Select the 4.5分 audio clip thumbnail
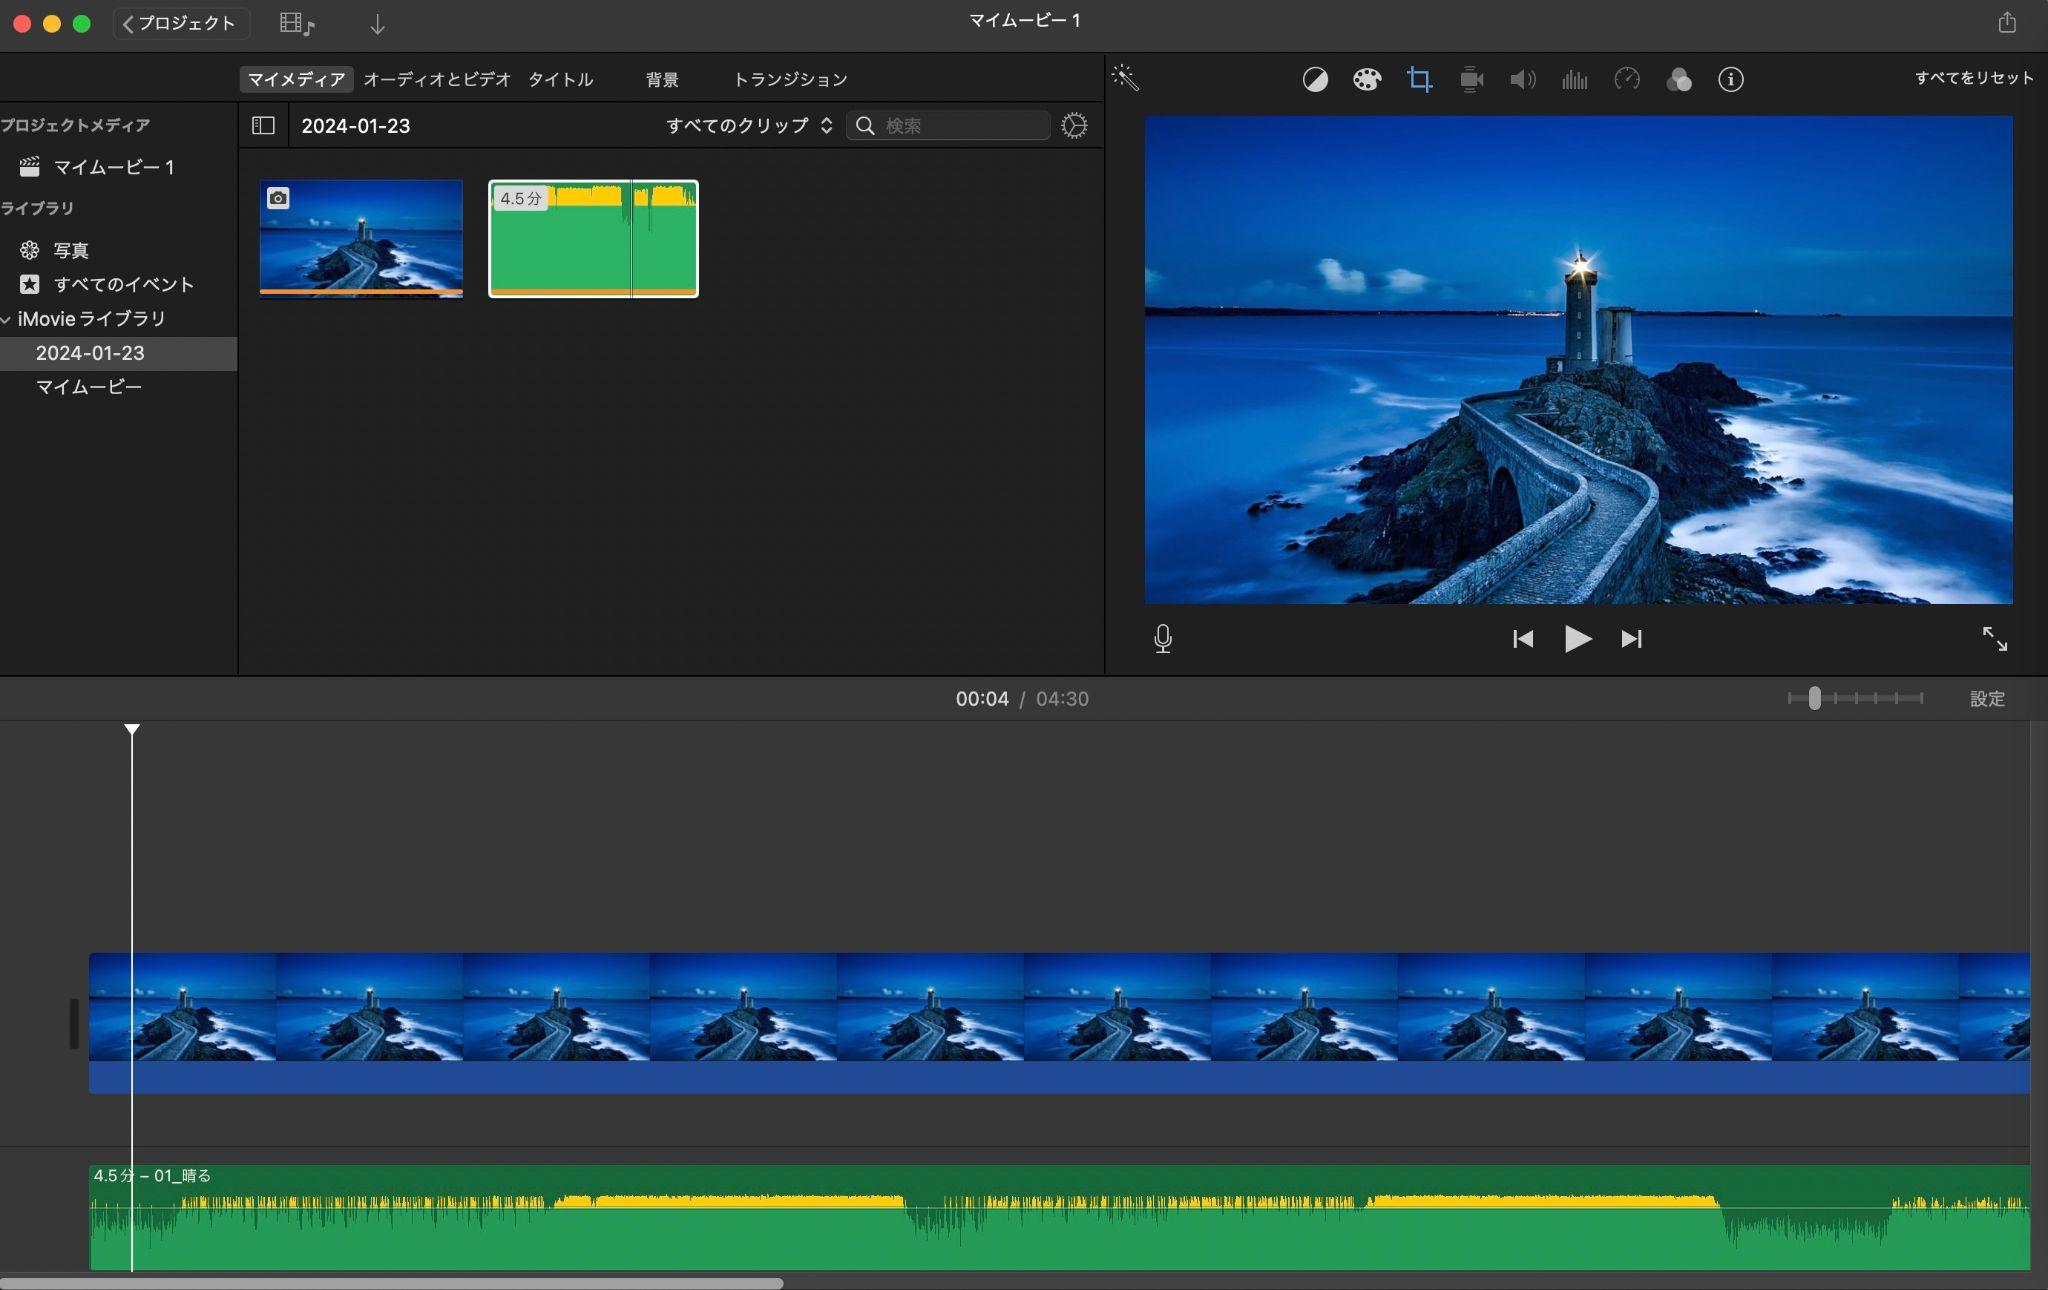Viewport: 2048px width, 1290px height. click(x=593, y=238)
